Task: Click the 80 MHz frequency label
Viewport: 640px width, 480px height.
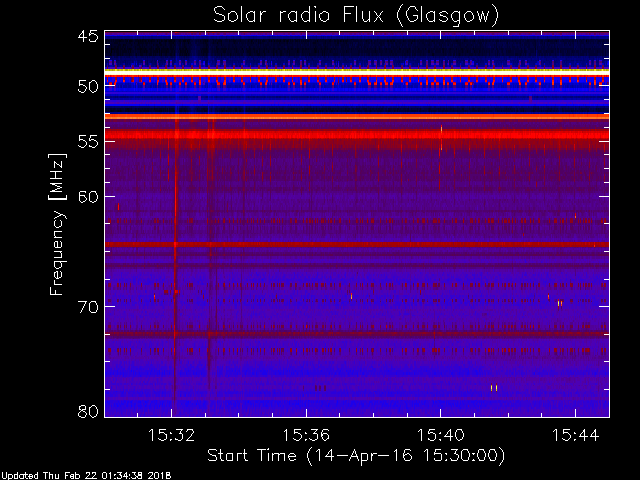Action: click(x=88, y=411)
